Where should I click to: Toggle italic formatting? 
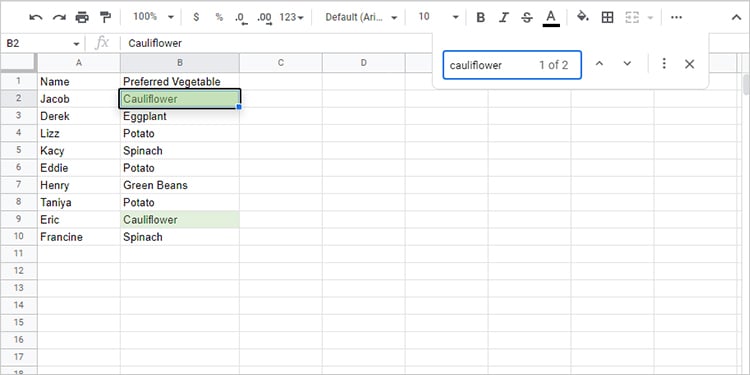point(504,18)
